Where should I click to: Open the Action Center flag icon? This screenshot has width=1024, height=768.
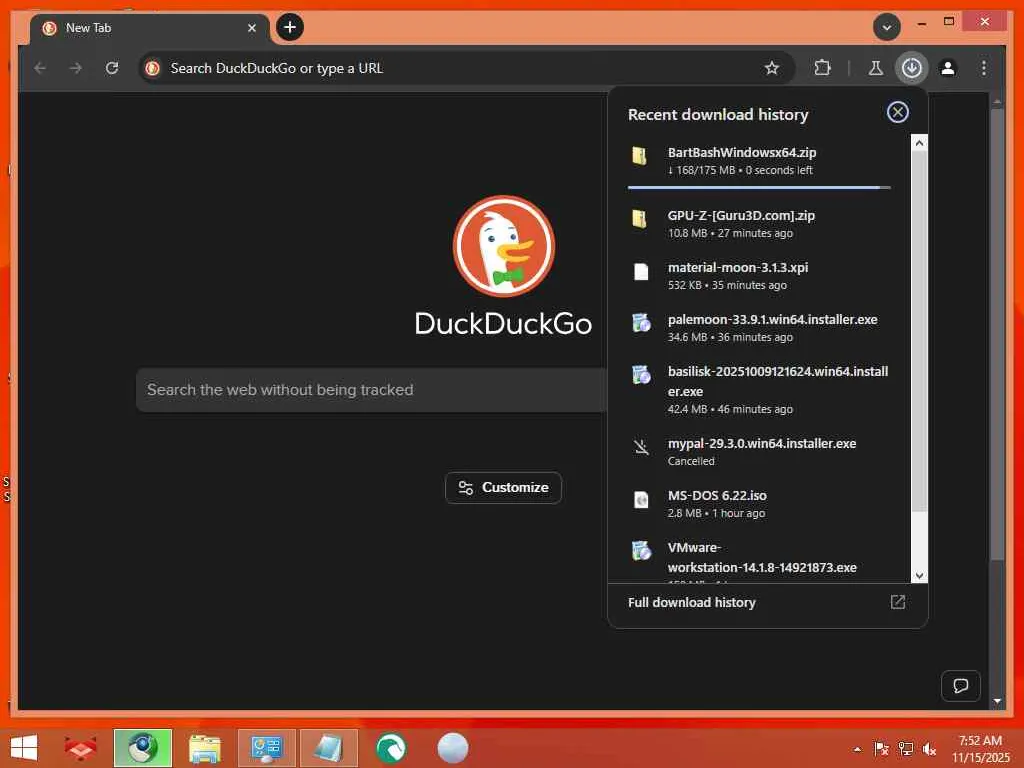point(881,749)
